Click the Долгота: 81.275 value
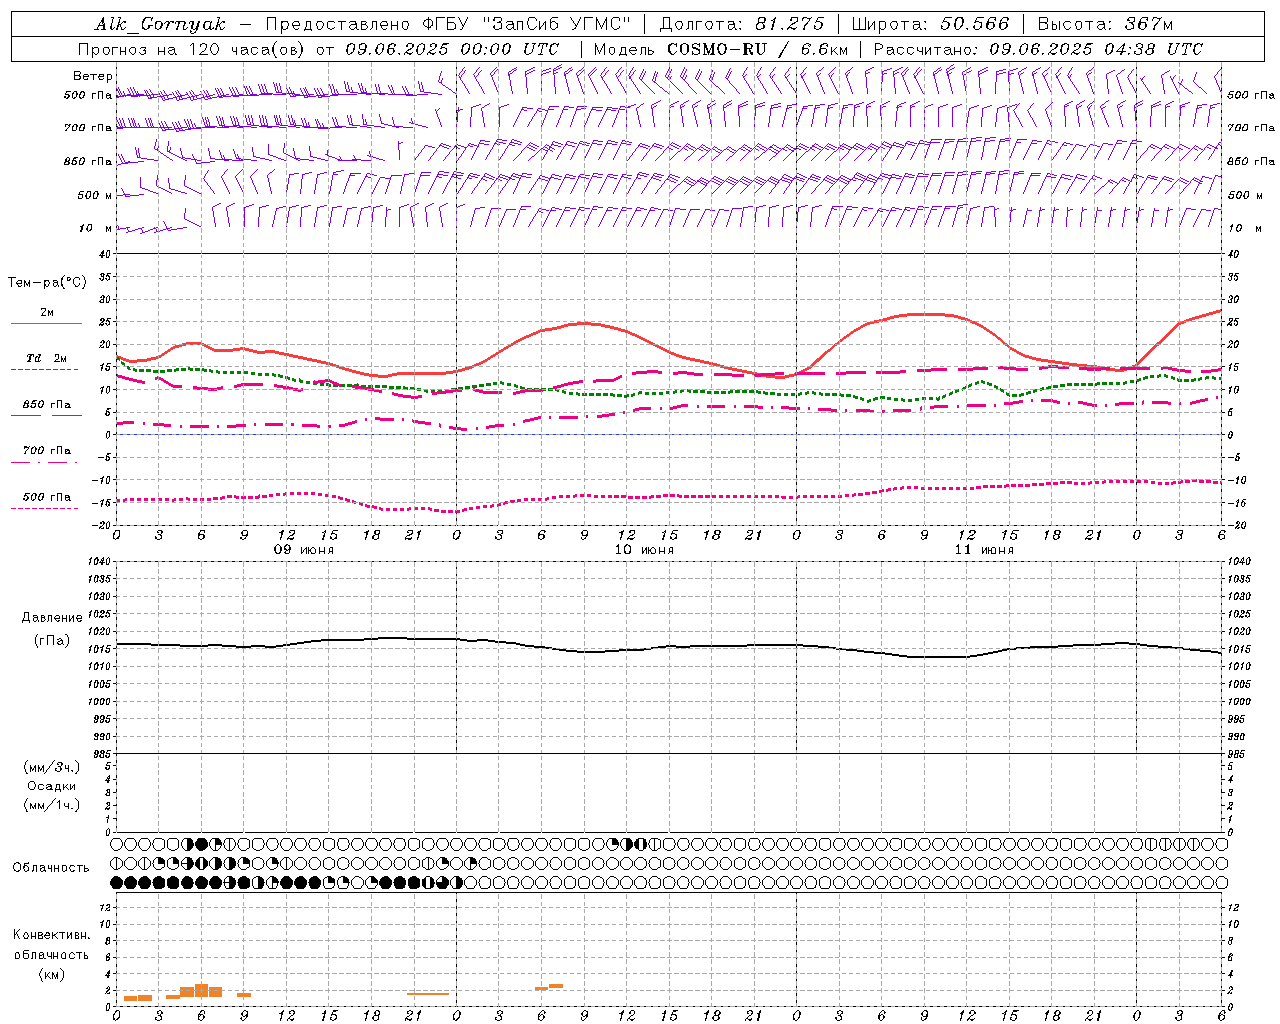 pos(742,24)
